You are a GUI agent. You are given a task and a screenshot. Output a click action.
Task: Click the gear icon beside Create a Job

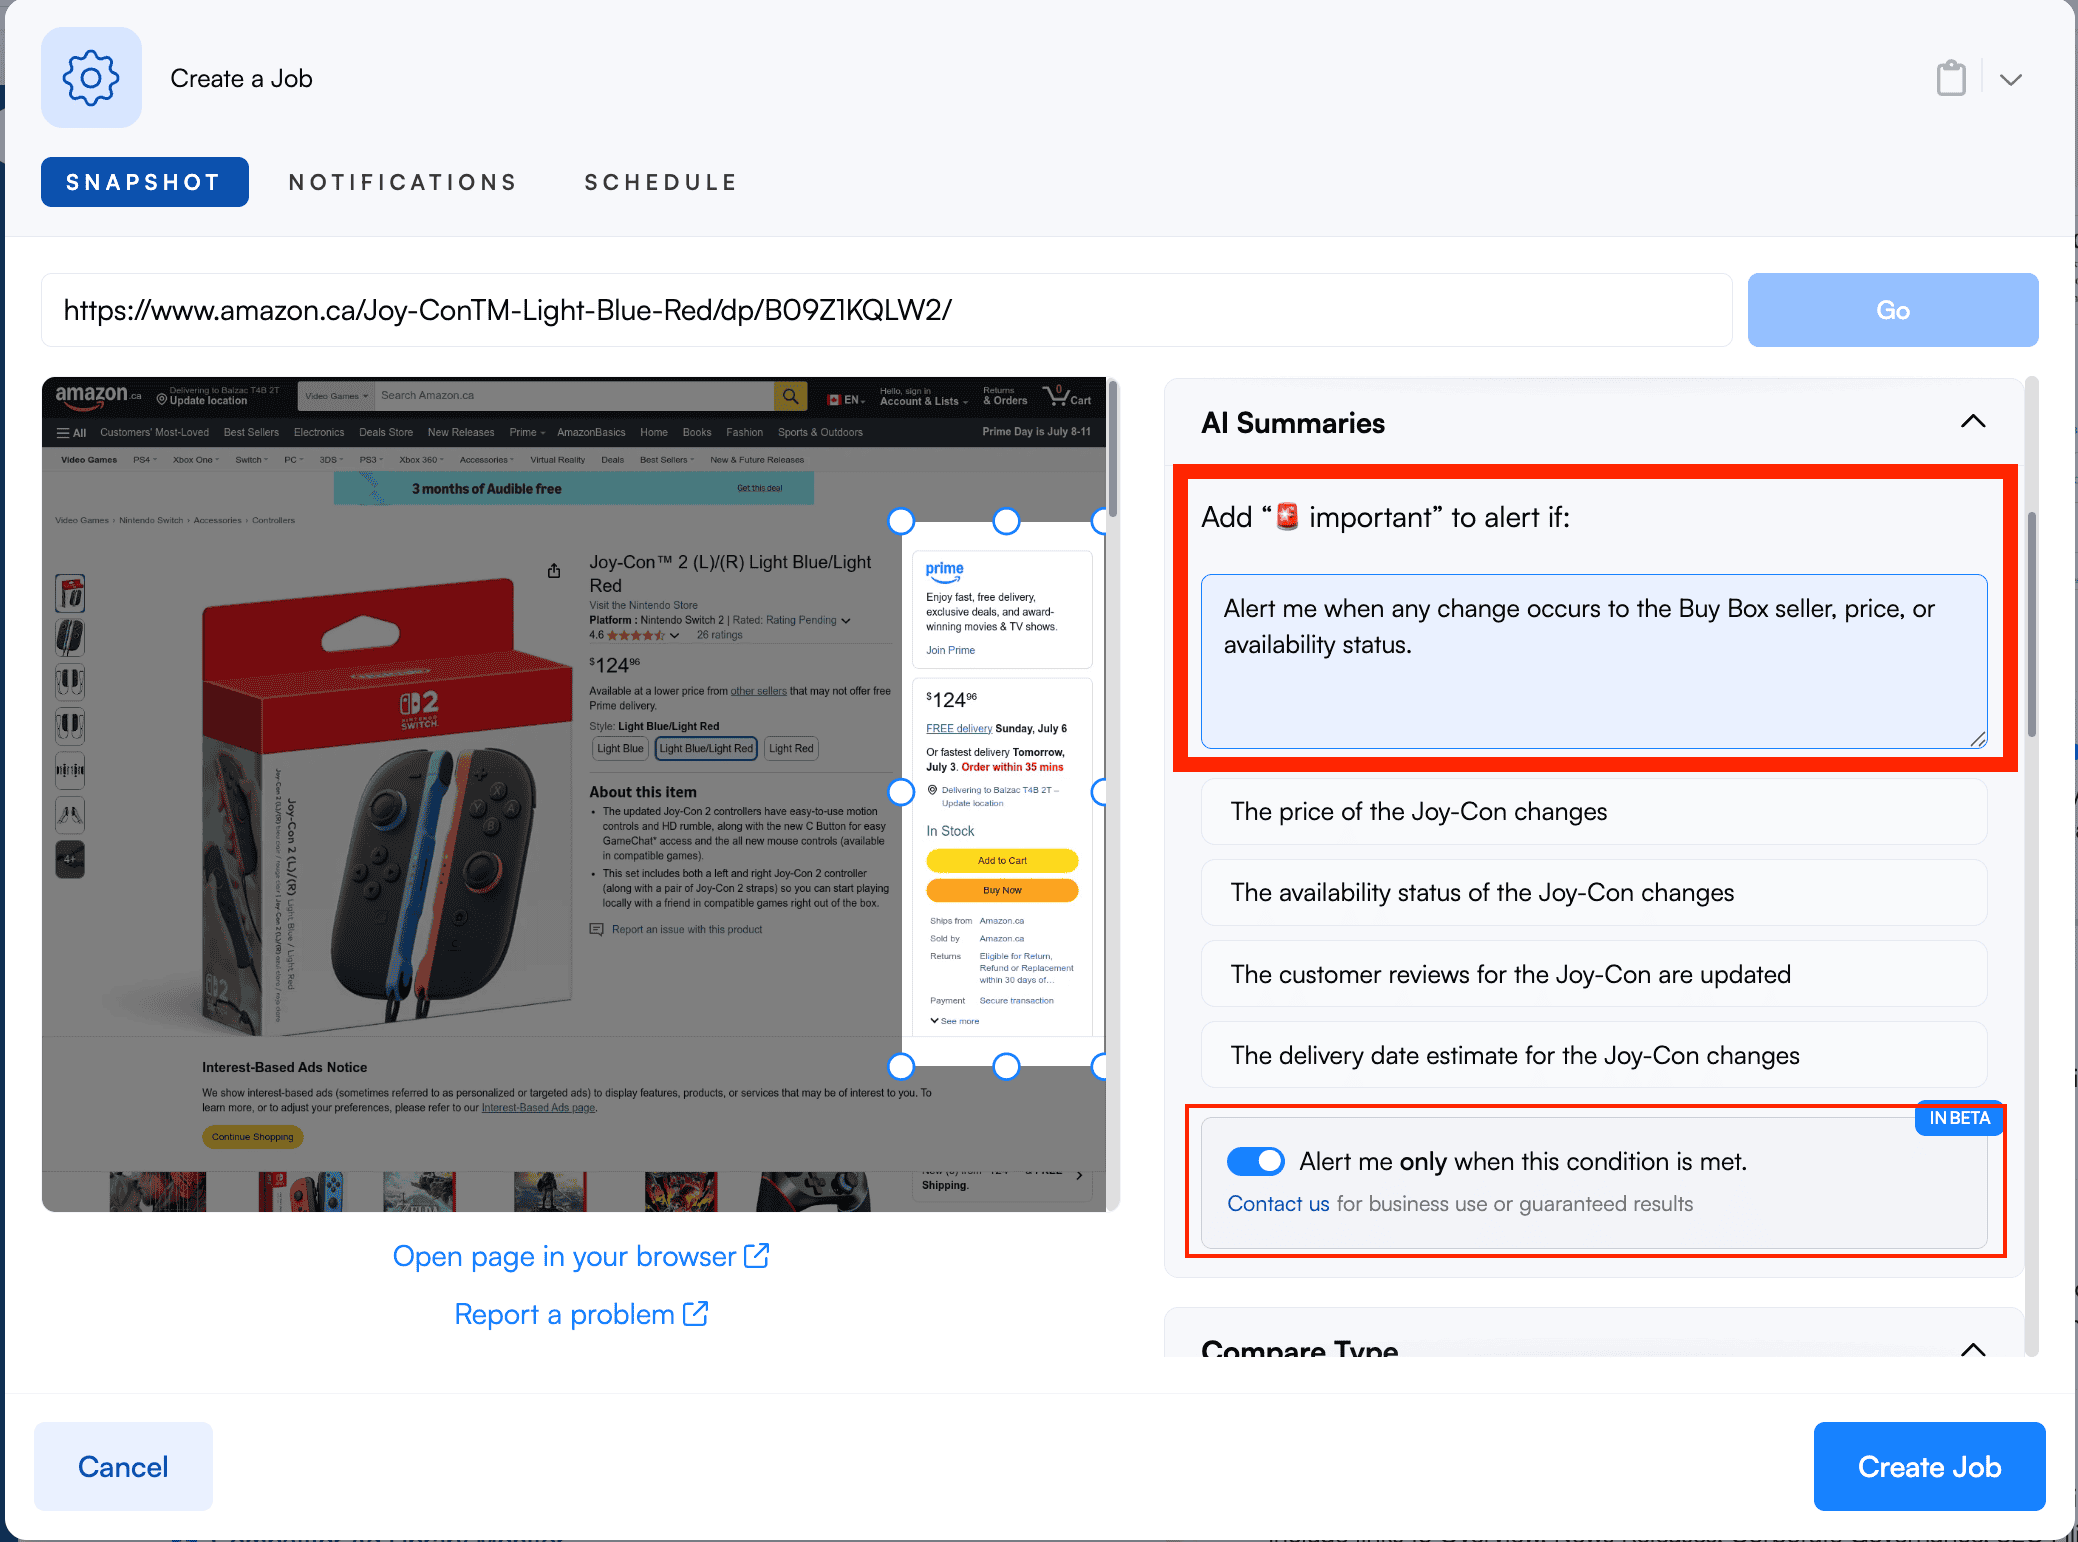tap(91, 78)
